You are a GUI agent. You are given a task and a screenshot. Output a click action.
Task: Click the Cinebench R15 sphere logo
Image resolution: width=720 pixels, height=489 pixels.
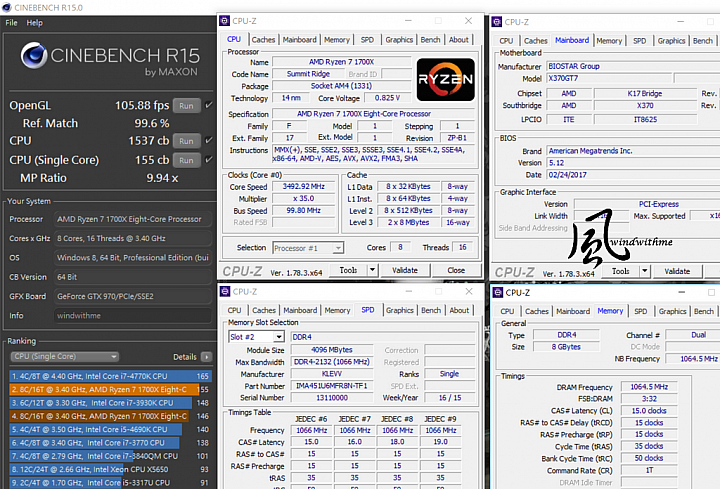click(x=34, y=55)
